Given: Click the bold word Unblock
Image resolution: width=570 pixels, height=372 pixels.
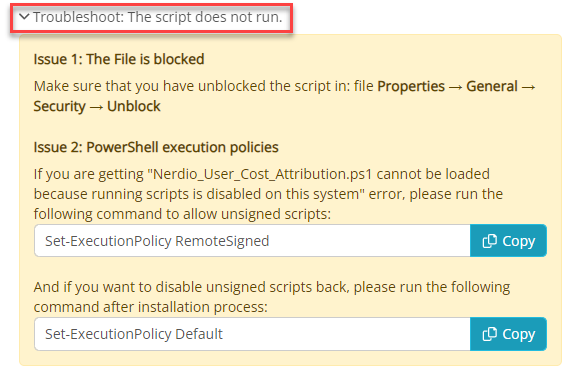Looking at the screenshot, I should [x=134, y=107].
